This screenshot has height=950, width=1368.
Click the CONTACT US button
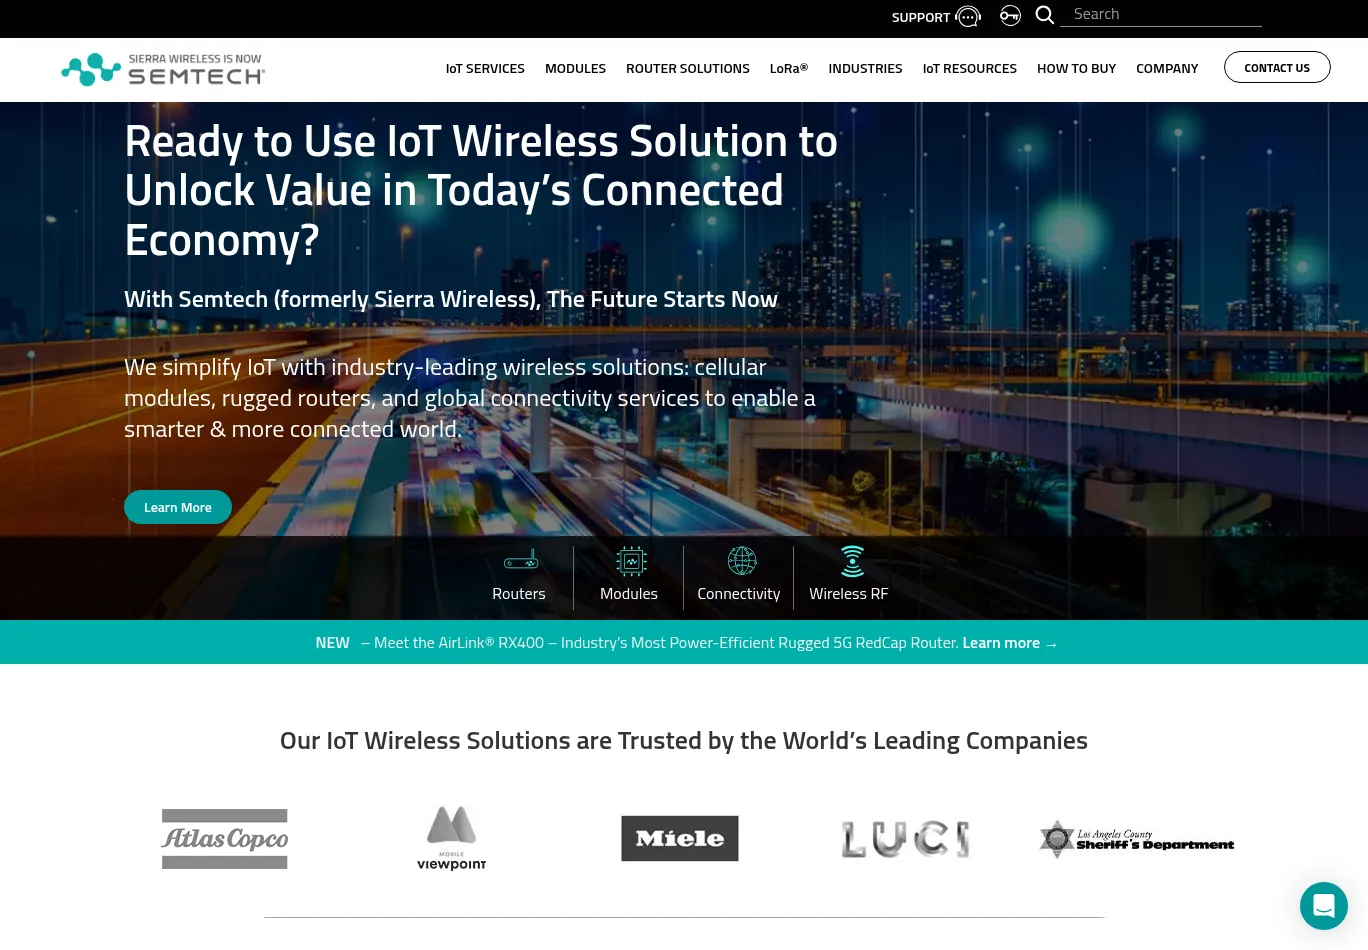click(1277, 67)
